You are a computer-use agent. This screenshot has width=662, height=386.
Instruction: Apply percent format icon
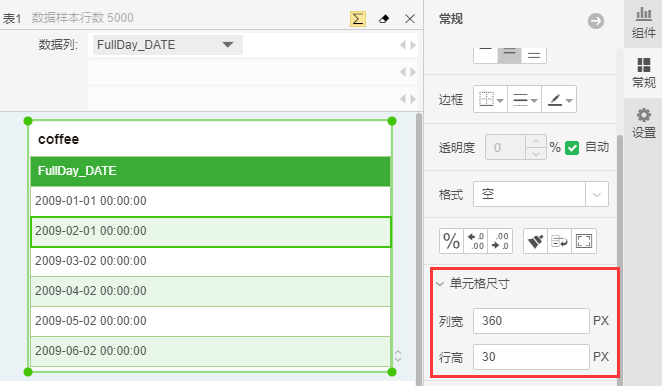(451, 241)
